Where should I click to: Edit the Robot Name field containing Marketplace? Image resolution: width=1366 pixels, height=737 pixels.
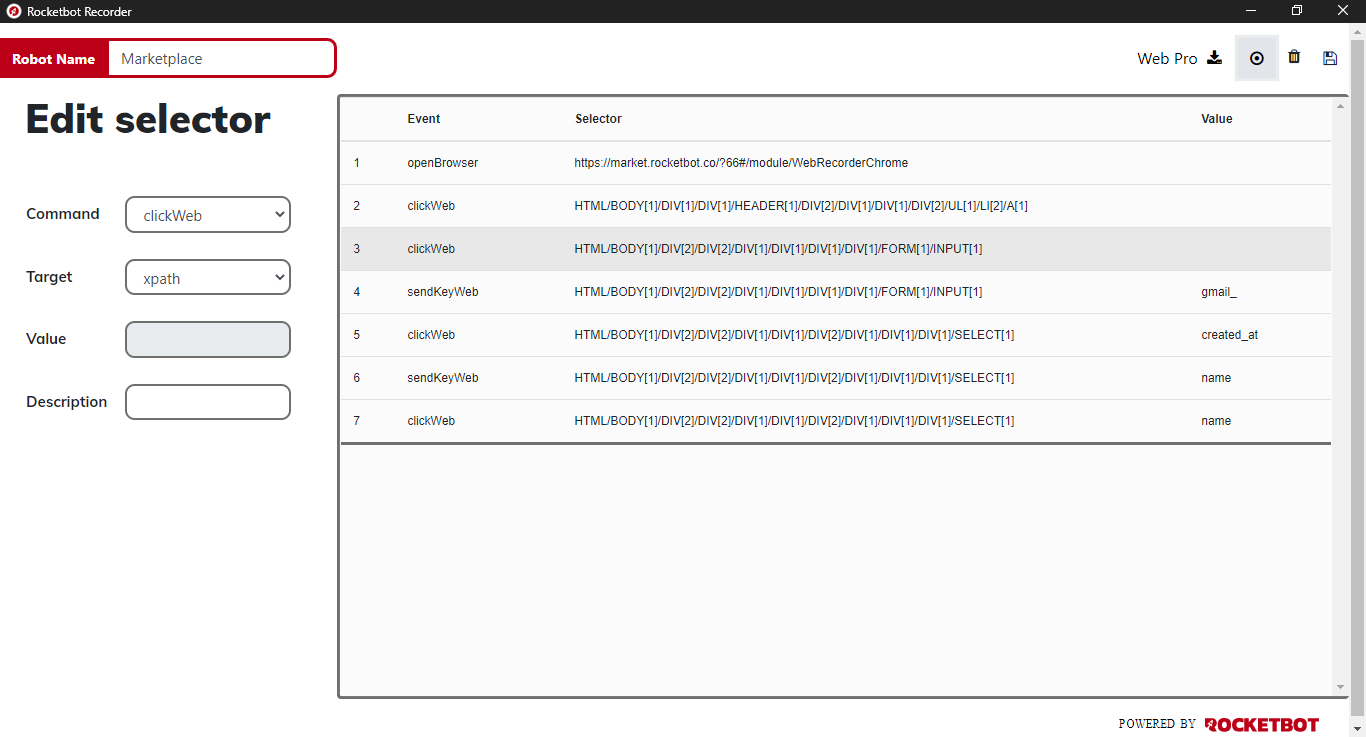tap(222, 58)
